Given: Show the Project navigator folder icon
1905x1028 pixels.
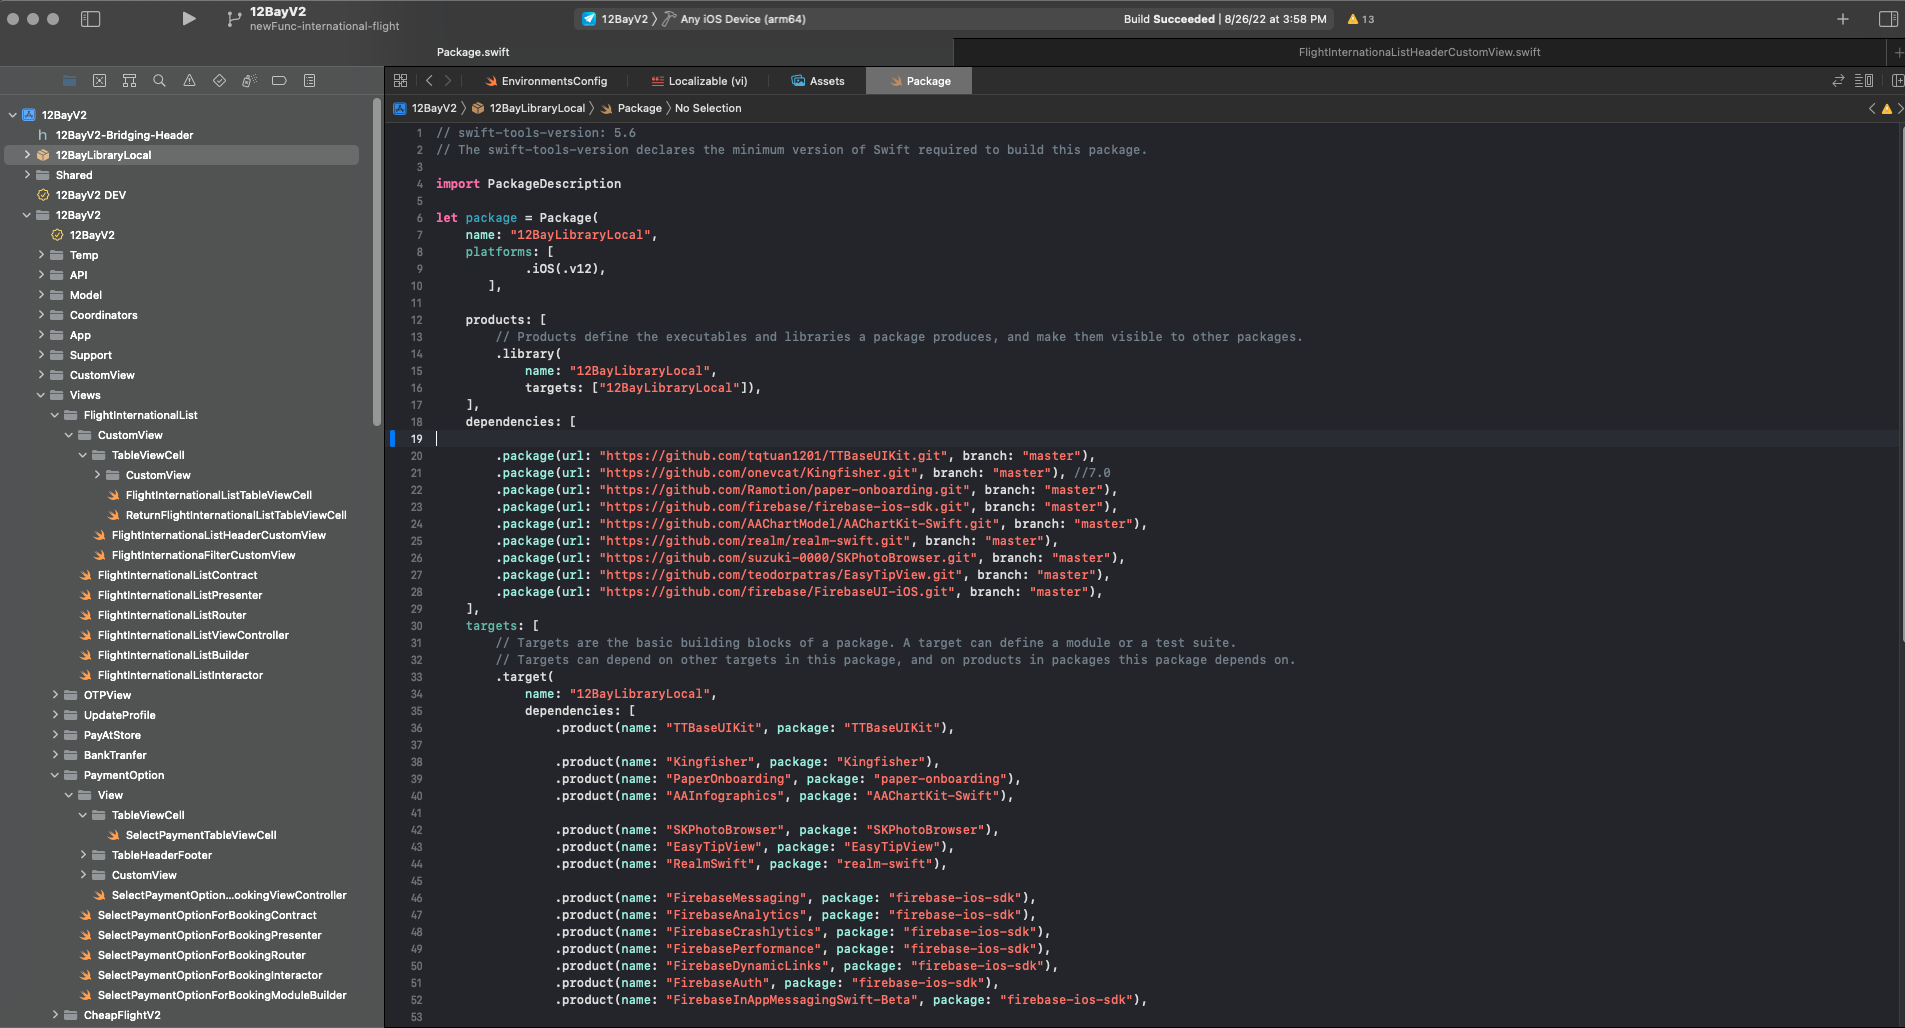Looking at the screenshot, I should click(x=69, y=80).
